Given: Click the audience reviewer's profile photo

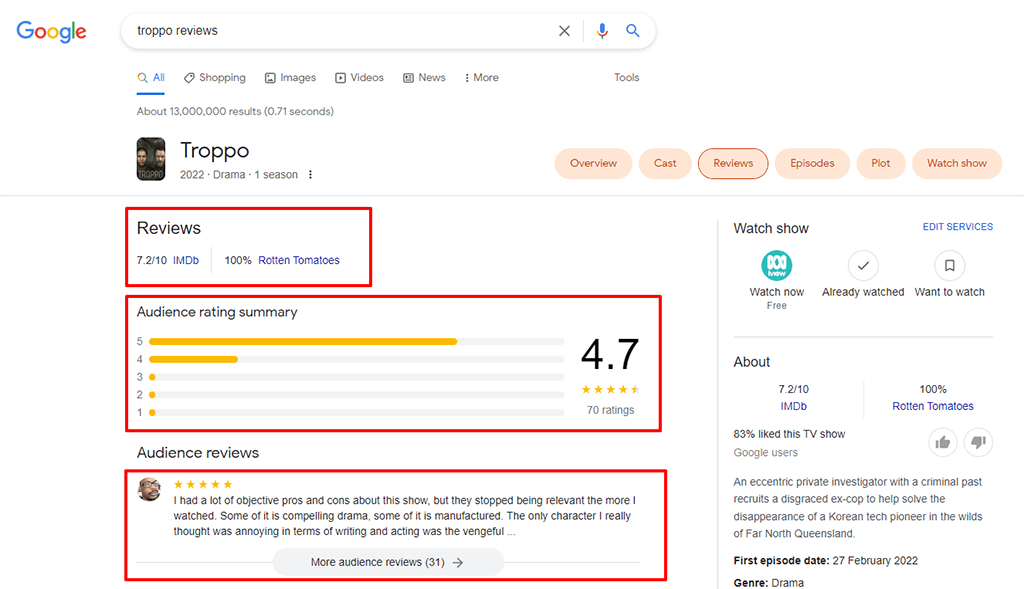Looking at the screenshot, I should pyautogui.click(x=150, y=489).
